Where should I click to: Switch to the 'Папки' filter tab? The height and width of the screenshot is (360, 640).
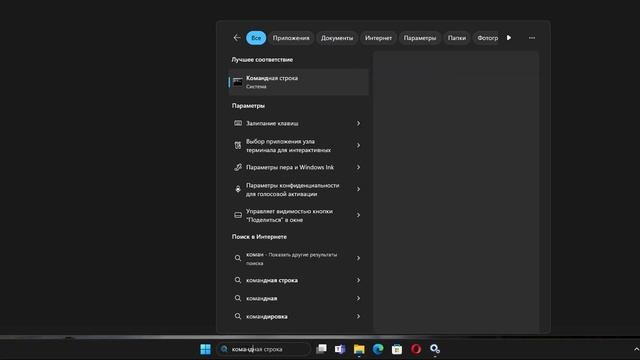[x=457, y=38]
